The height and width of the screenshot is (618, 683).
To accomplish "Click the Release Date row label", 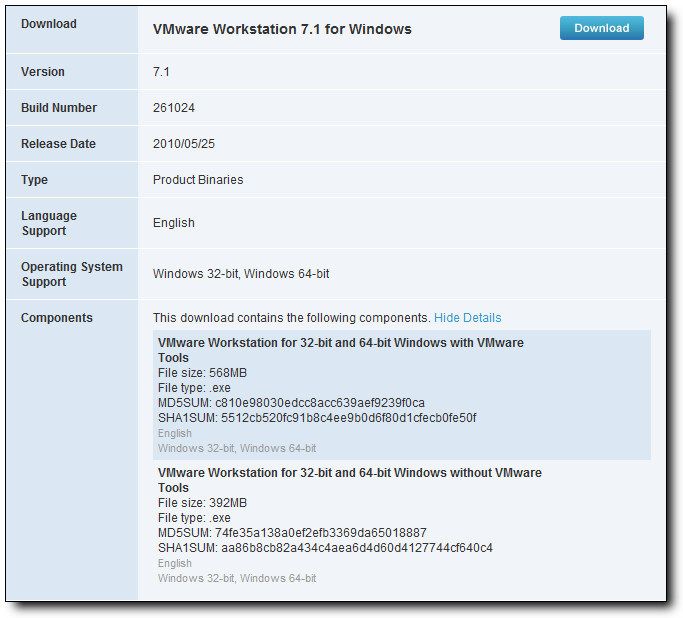I will click(58, 144).
